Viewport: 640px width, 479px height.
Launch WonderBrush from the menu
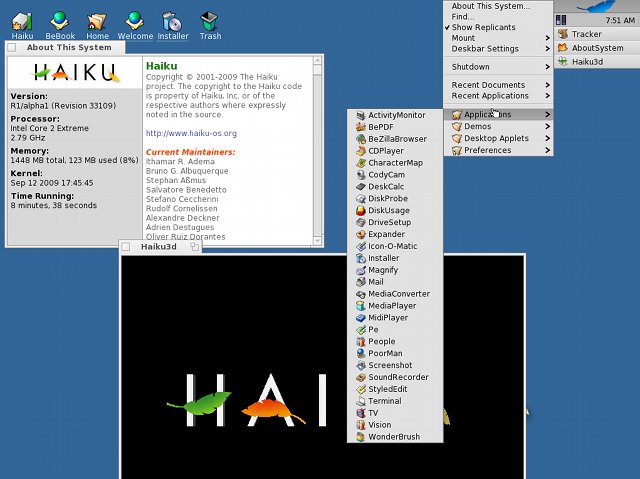tap(395, 437)
